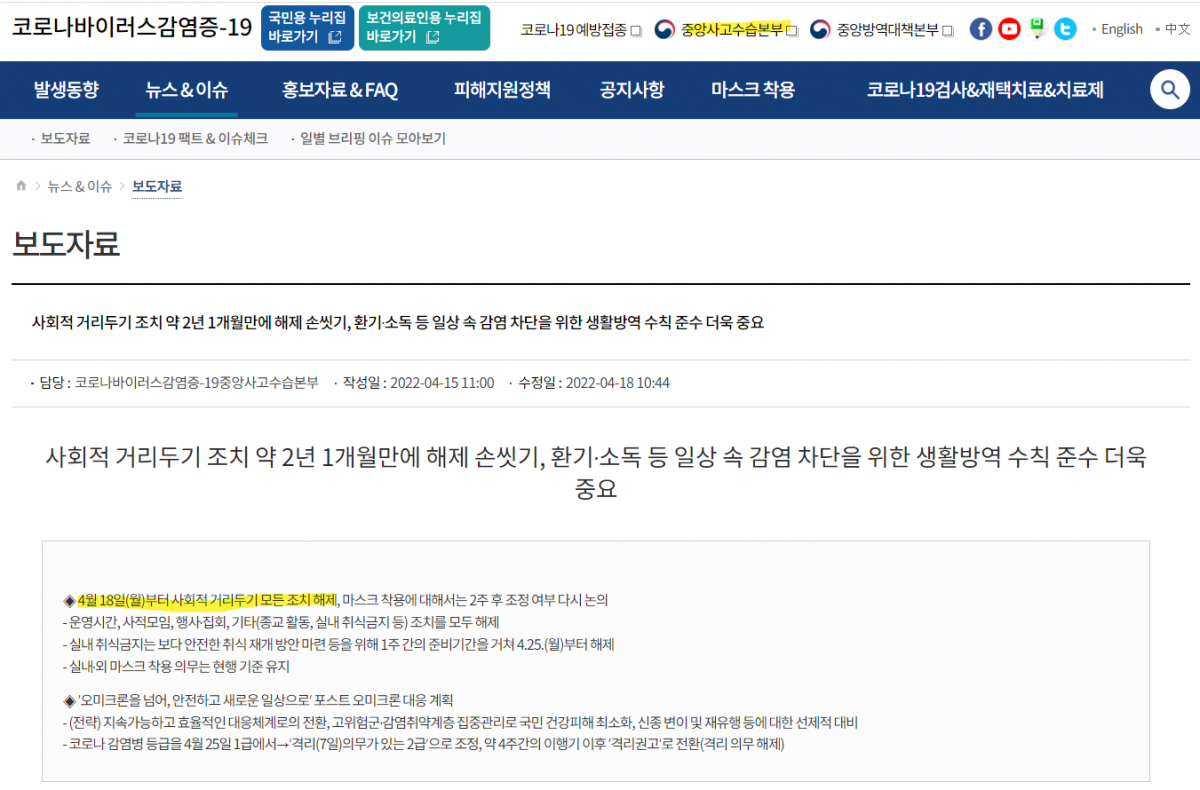Click line 실내·외 마스크 착용 의무는 현행 기준 유지

(176, 666)
